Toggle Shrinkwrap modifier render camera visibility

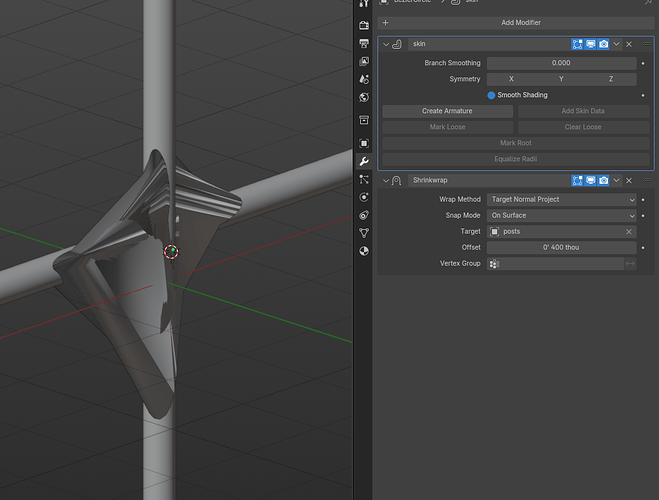coord(604,181)
